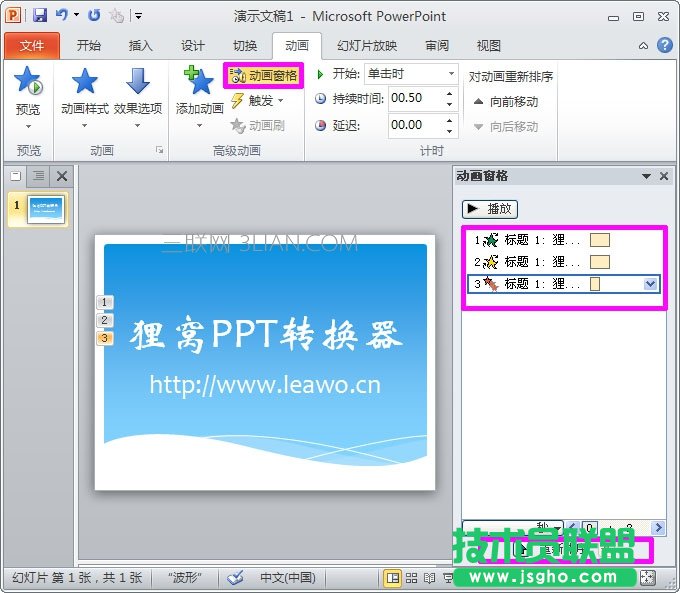Select animation item 3 标题 1
This screenshot has width=680, height=593.
[564, 284]
